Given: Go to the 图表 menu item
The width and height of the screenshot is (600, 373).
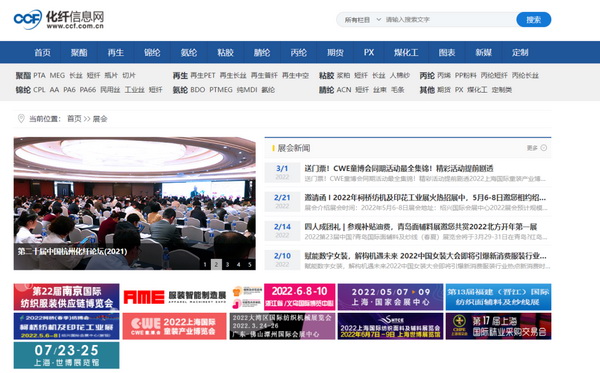Looking at the screenshot, I should click(x=447, y=52).
